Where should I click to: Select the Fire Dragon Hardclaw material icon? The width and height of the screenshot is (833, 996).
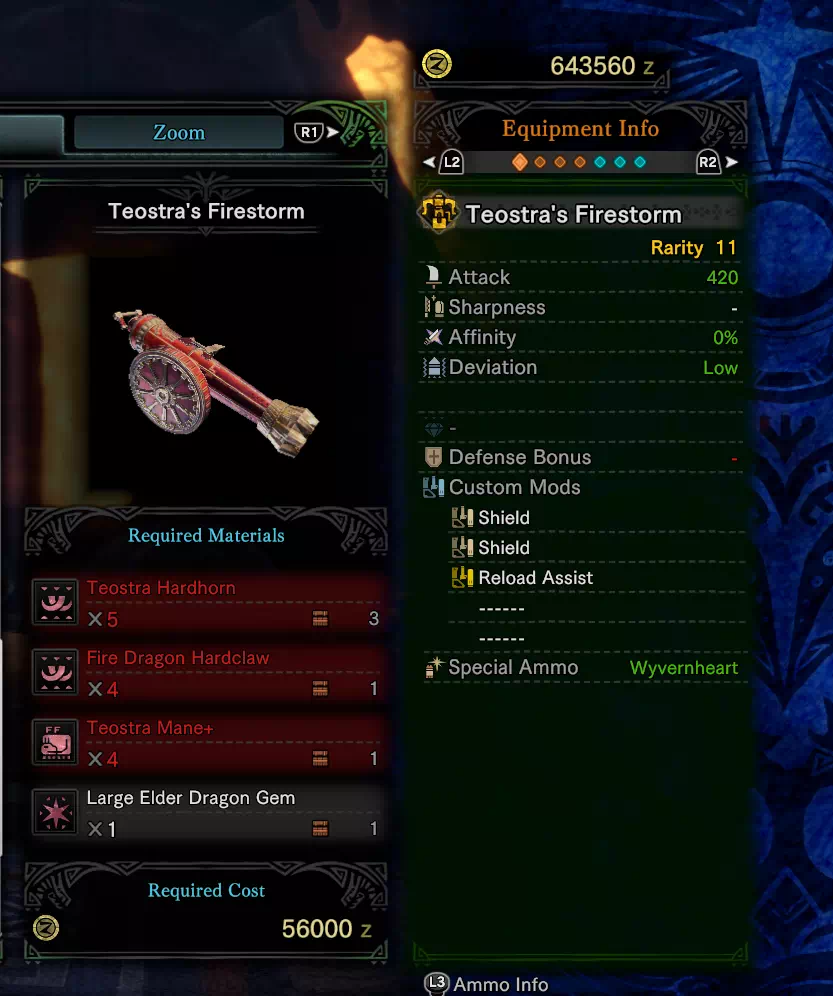click(55, 671)
